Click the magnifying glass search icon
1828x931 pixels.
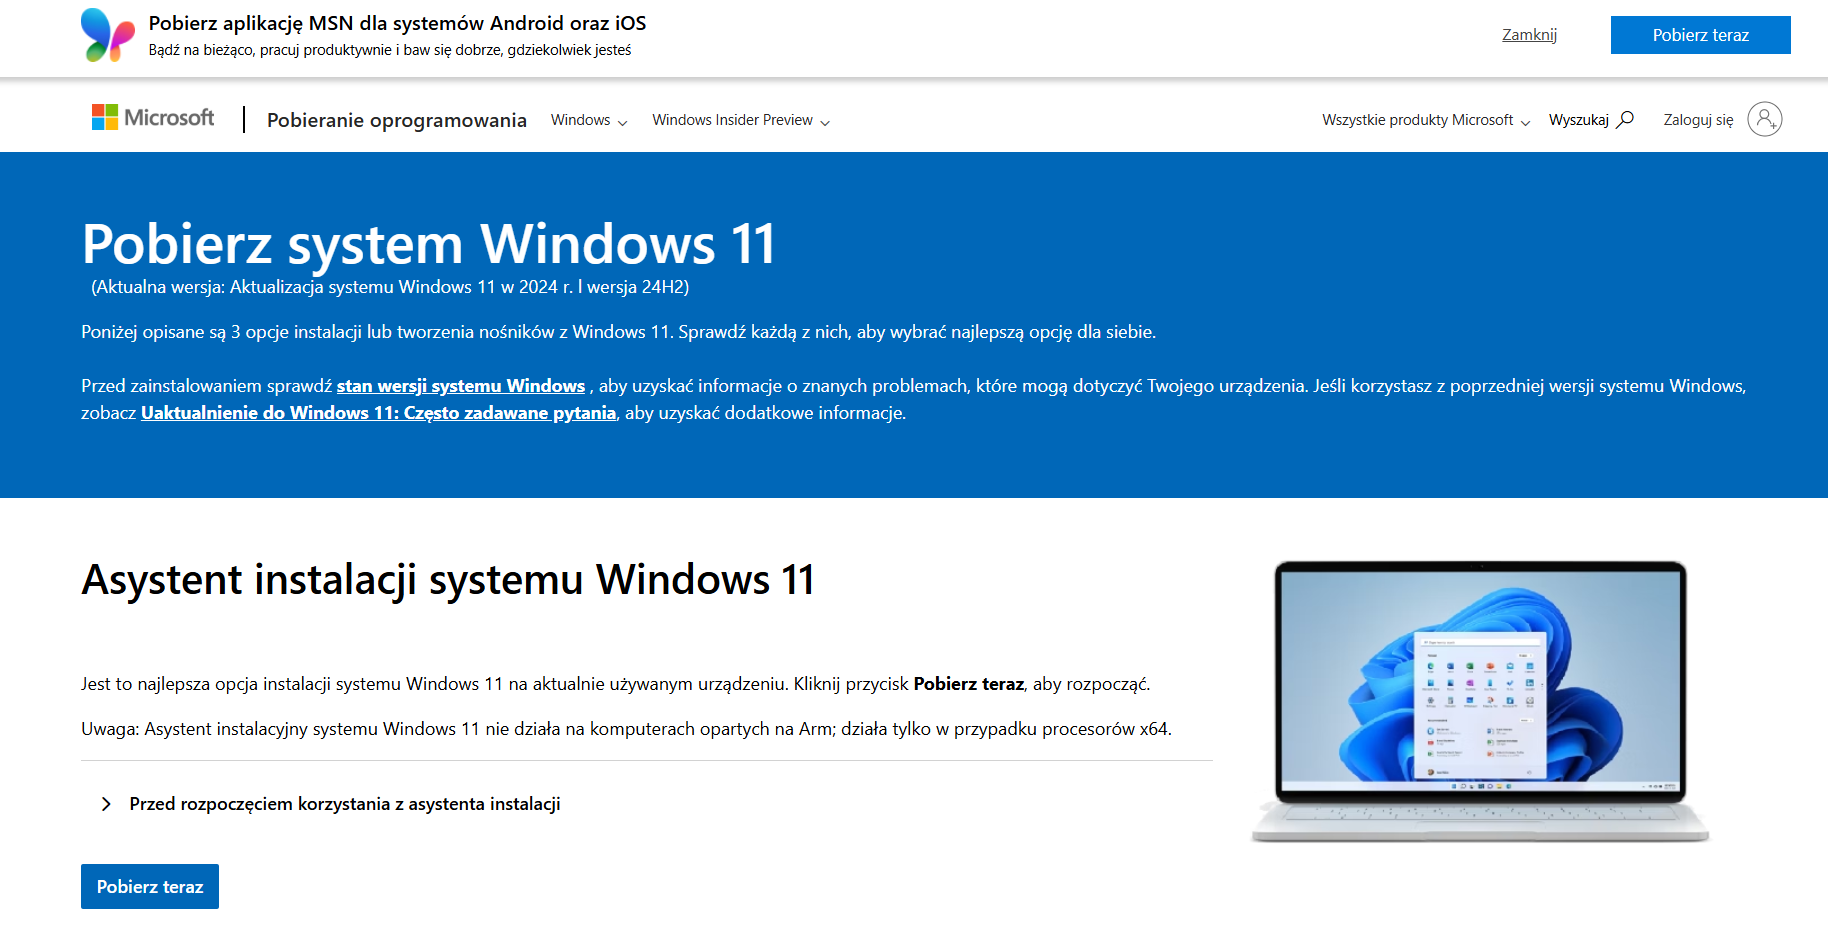(x=1626, y=119)
